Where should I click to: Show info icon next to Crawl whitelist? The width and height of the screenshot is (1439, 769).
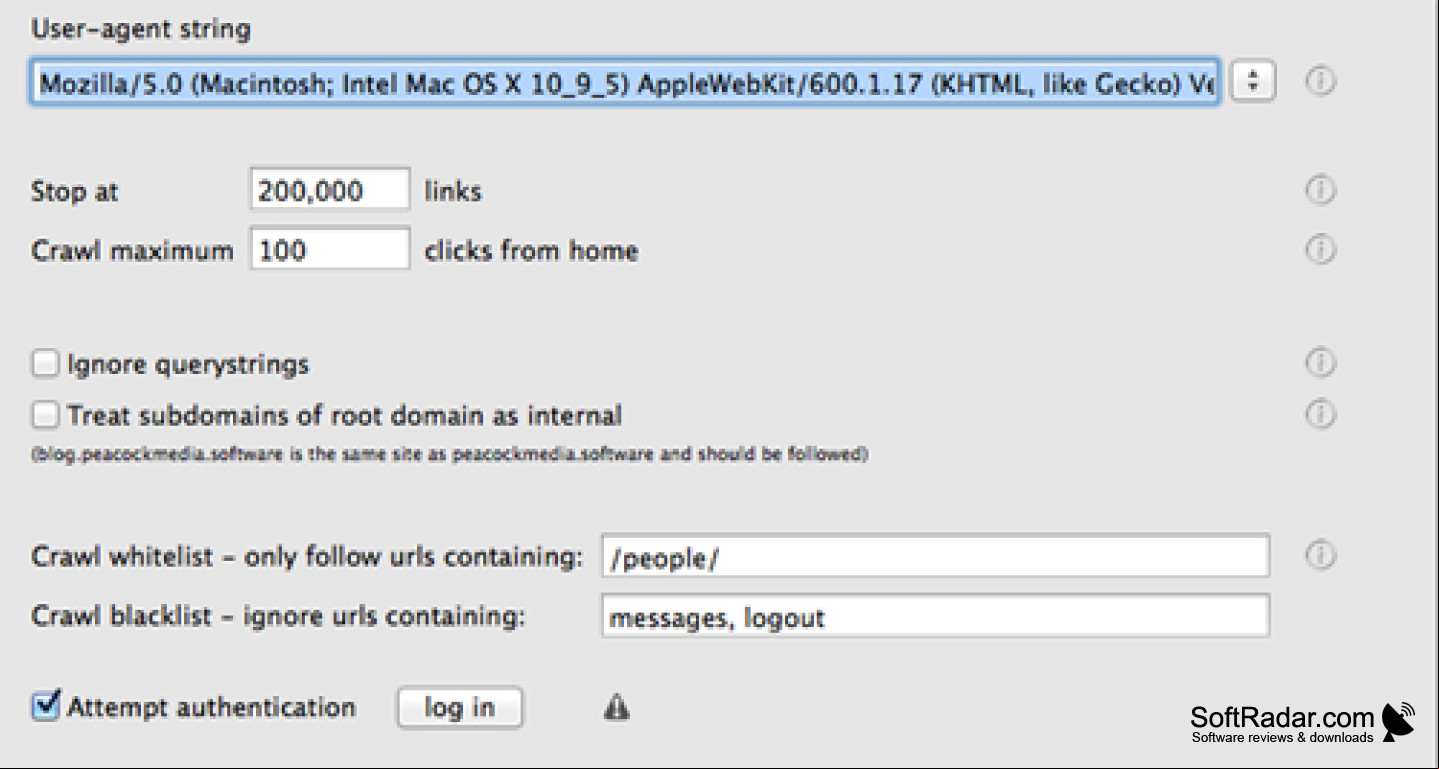click(x=1320, y=555)
